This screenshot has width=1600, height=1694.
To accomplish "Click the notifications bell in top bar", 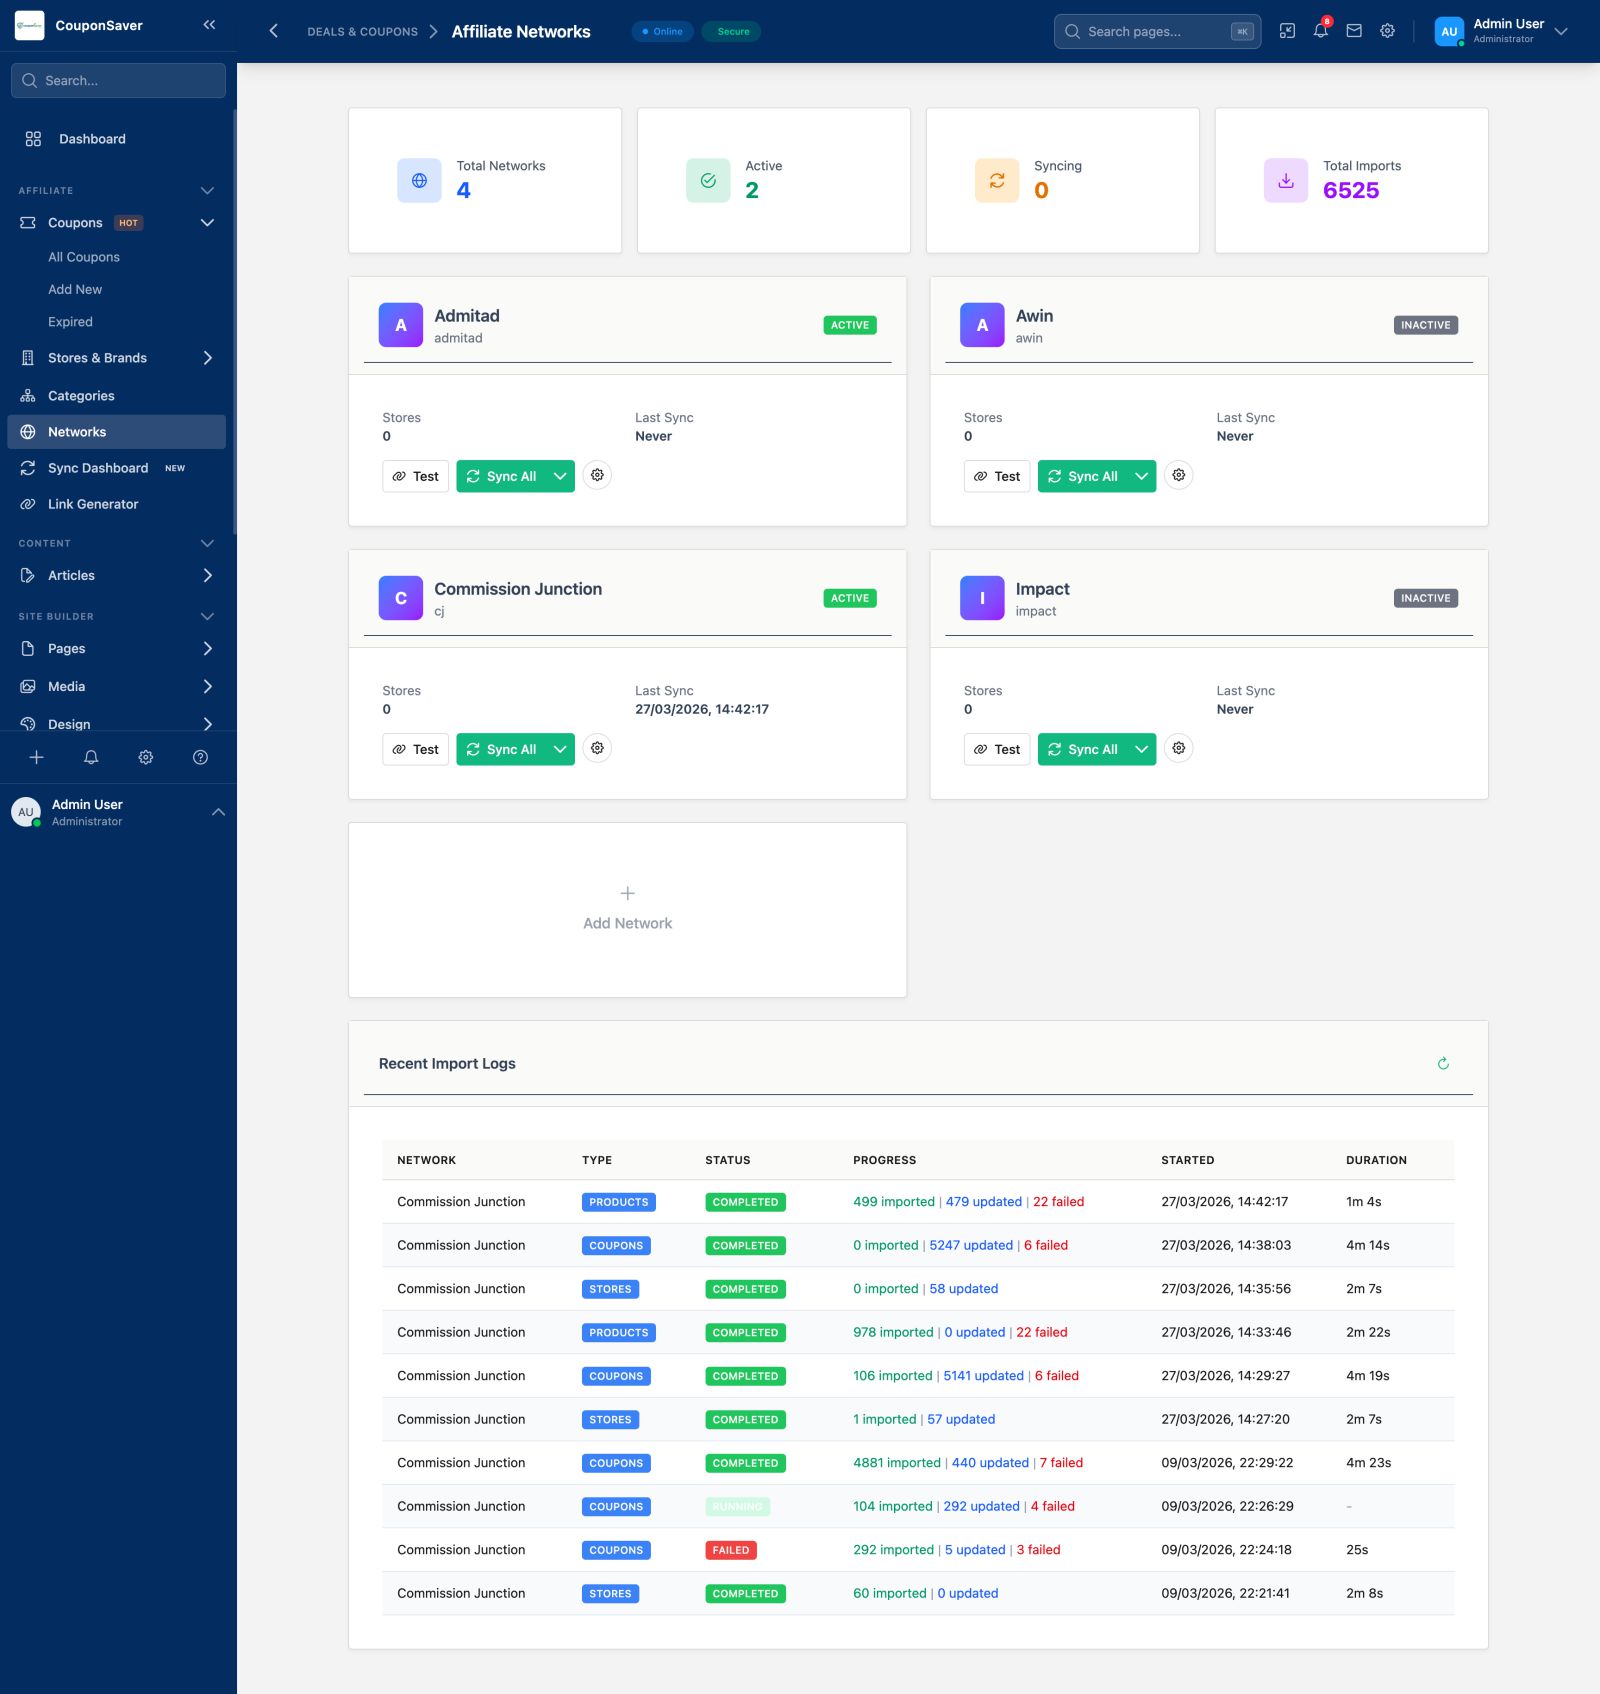I will (x=1321, y=31).
